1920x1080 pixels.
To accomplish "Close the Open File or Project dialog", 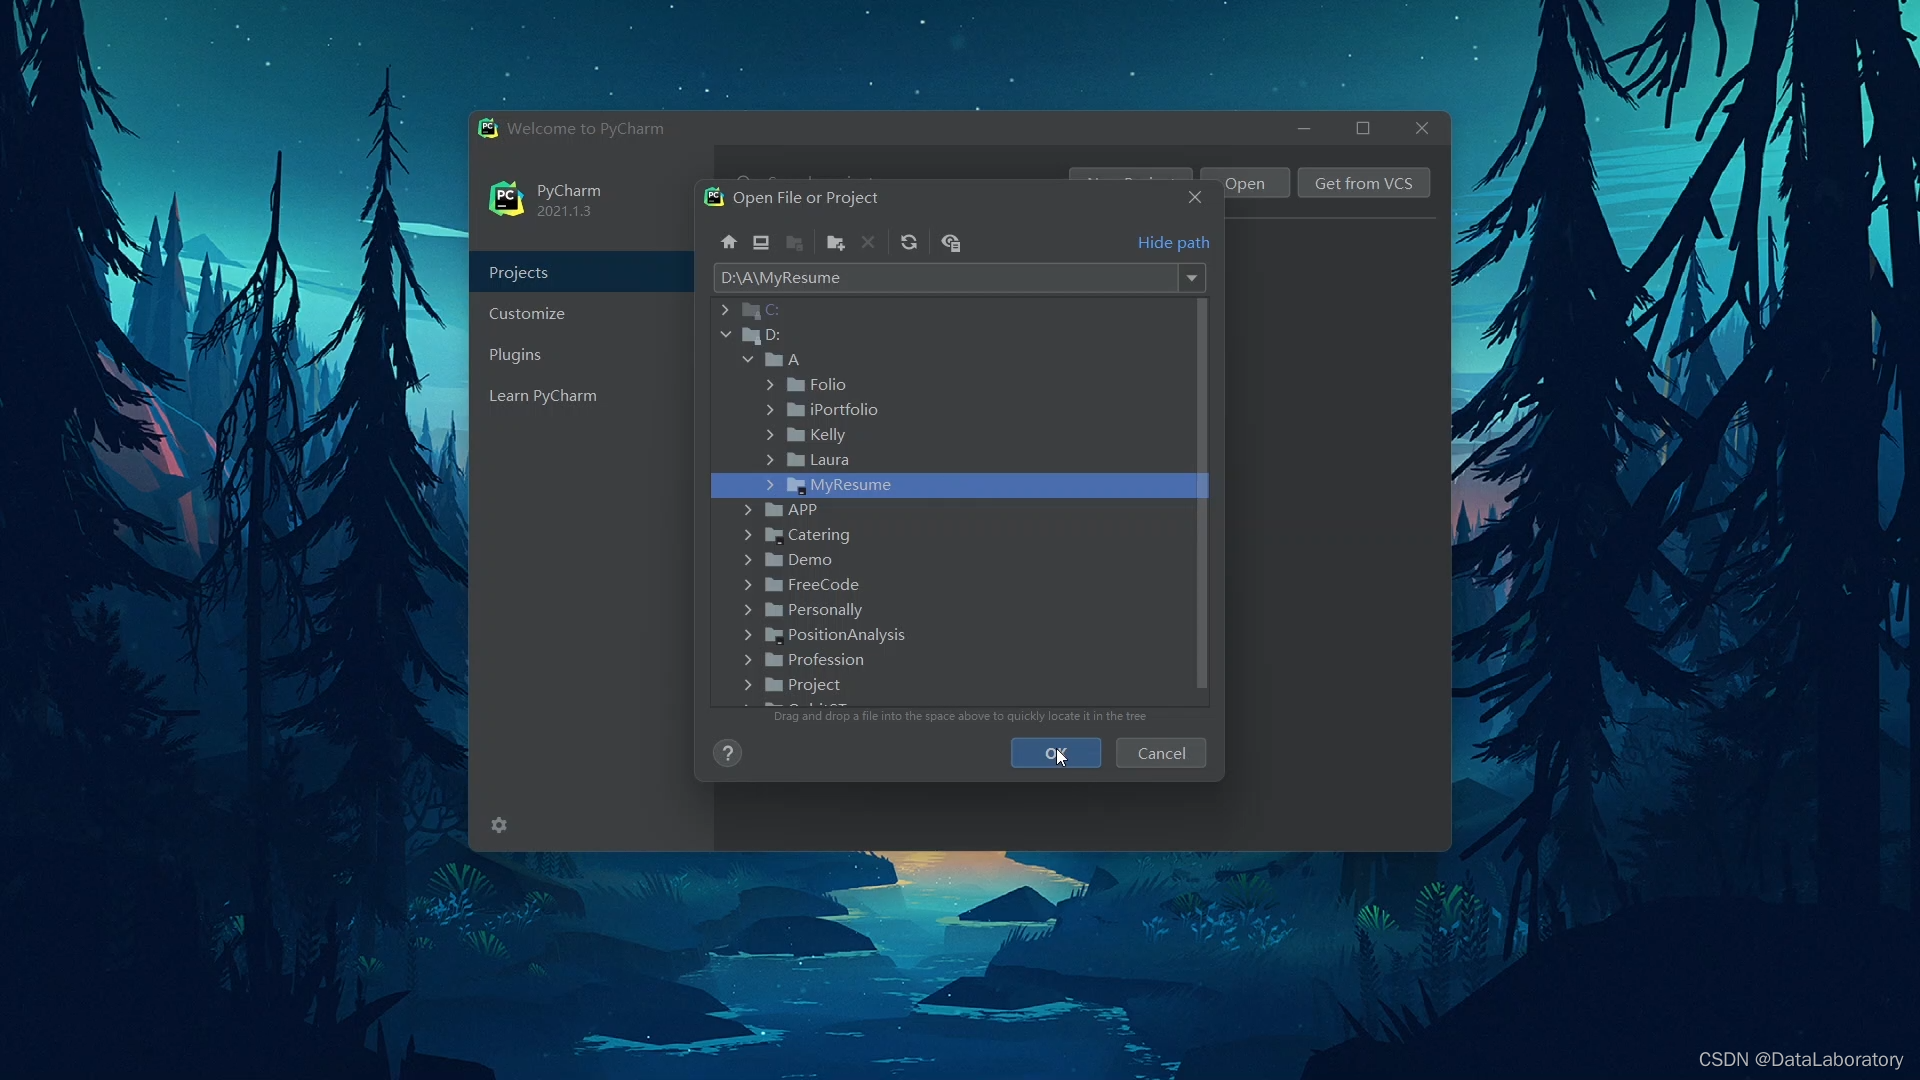I will point(1195,197).
